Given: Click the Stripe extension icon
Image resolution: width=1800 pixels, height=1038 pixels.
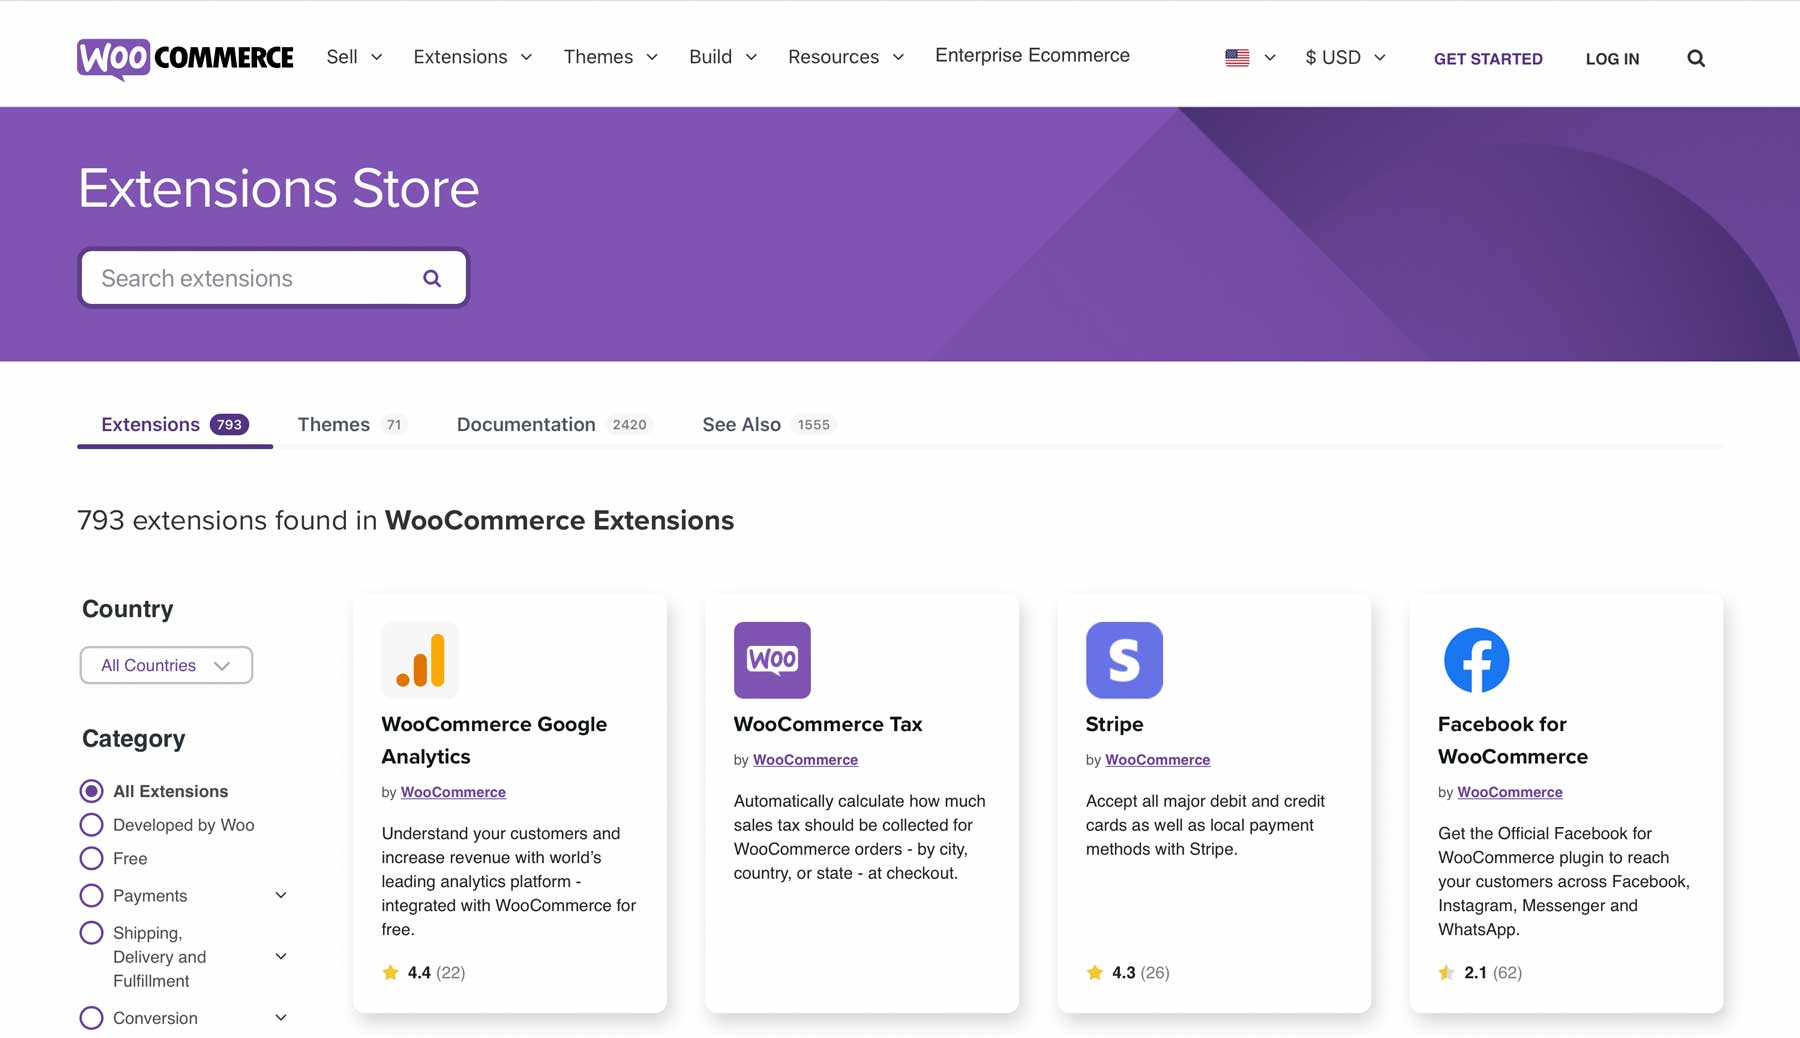Looking at the screenshot, I should tap(1124, 660).
